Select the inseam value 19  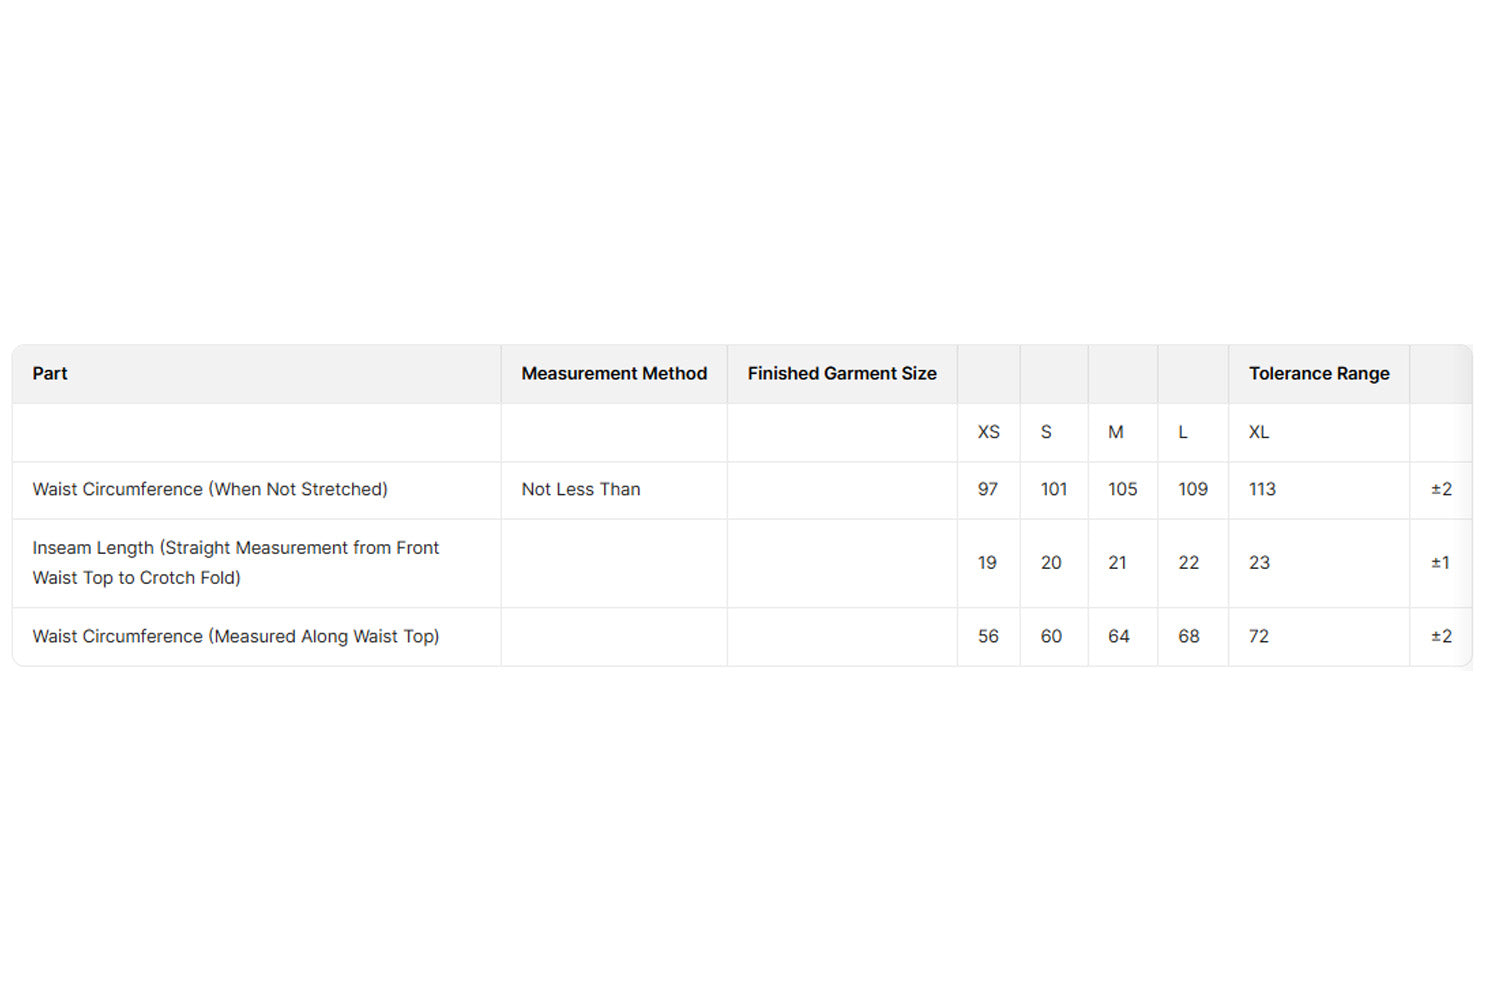[x=987, y=563]
